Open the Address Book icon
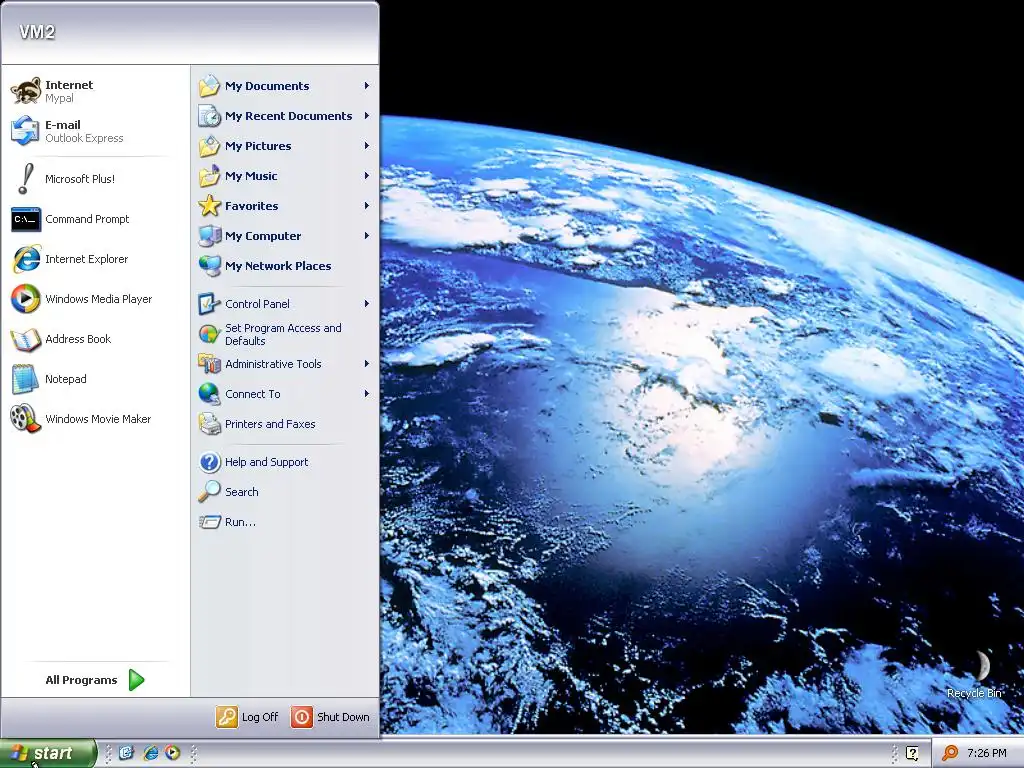The width and height of the screenshot is (1024, 768). [25, 340]
